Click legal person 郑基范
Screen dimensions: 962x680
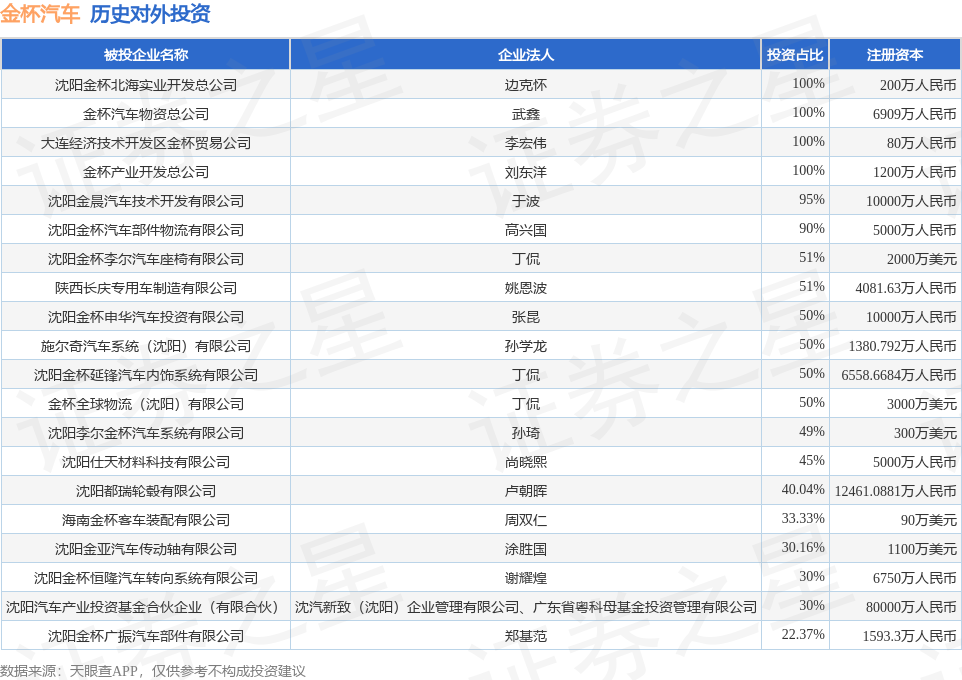click(x=526, y=636)
